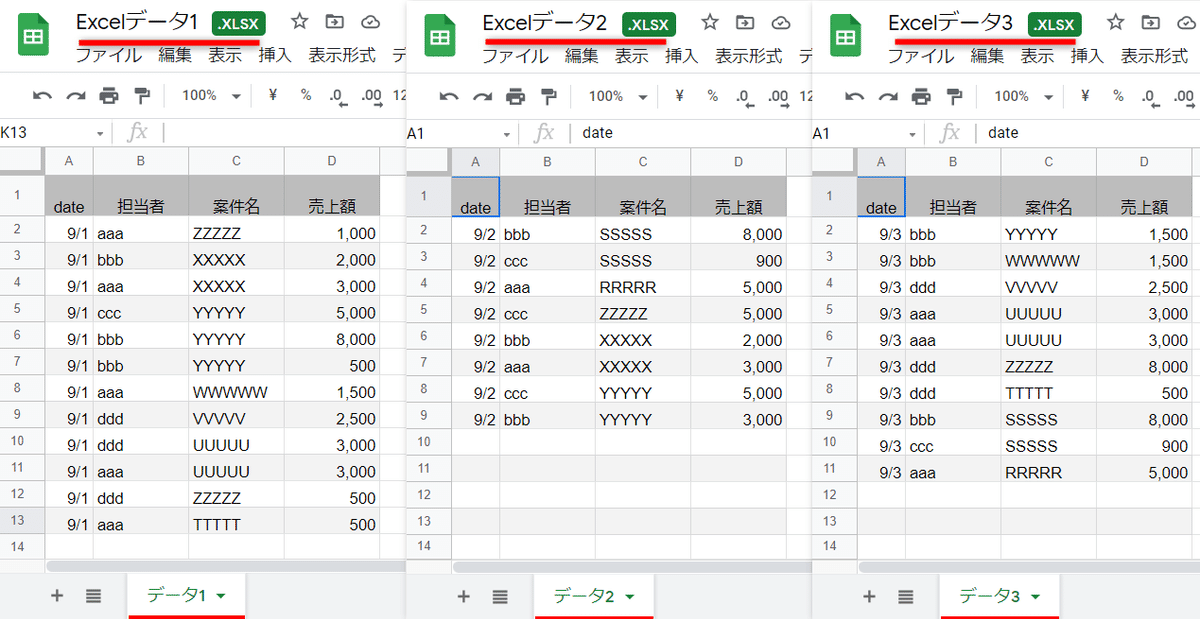This screenshot has height=619, width=1200.
Task: Open データ2 sheet tab menu arrow
Action: point(629,596)
